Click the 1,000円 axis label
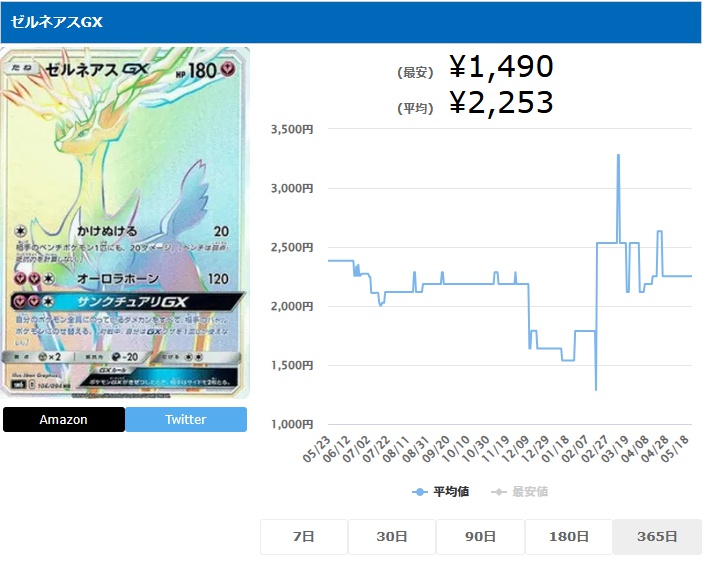703x564 pixels. coord(292,424)
